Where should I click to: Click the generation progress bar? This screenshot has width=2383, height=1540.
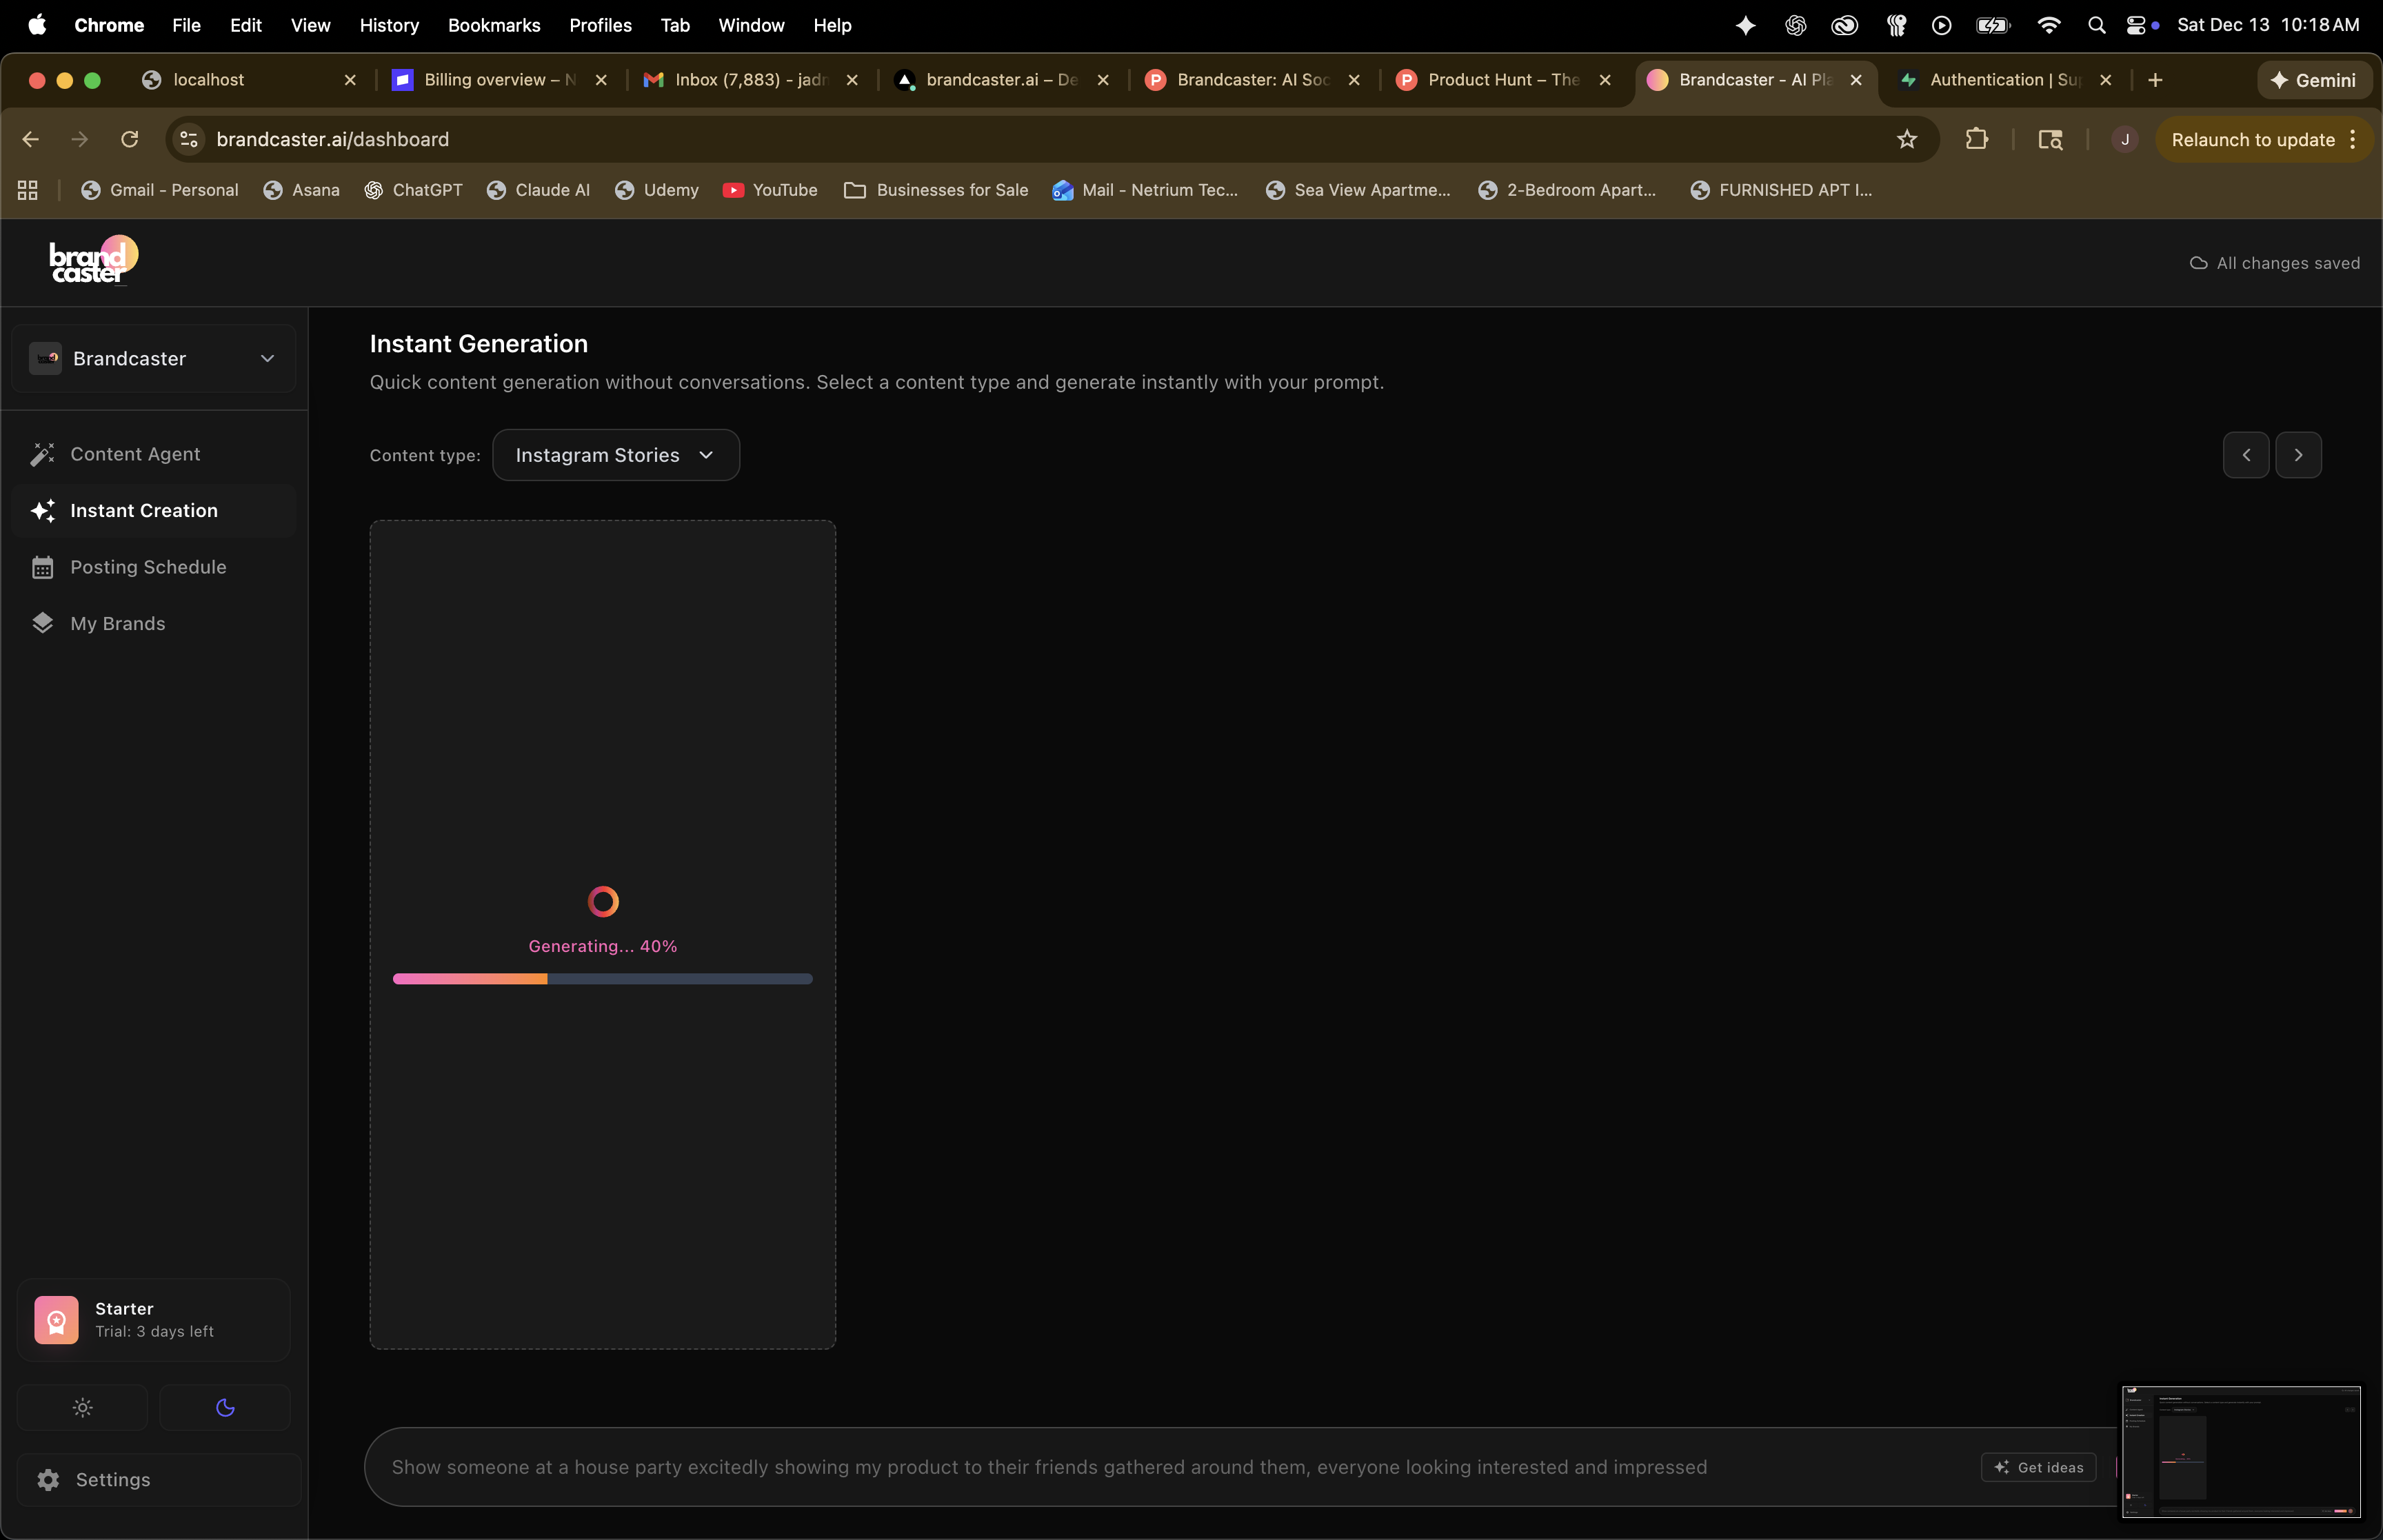602,979
